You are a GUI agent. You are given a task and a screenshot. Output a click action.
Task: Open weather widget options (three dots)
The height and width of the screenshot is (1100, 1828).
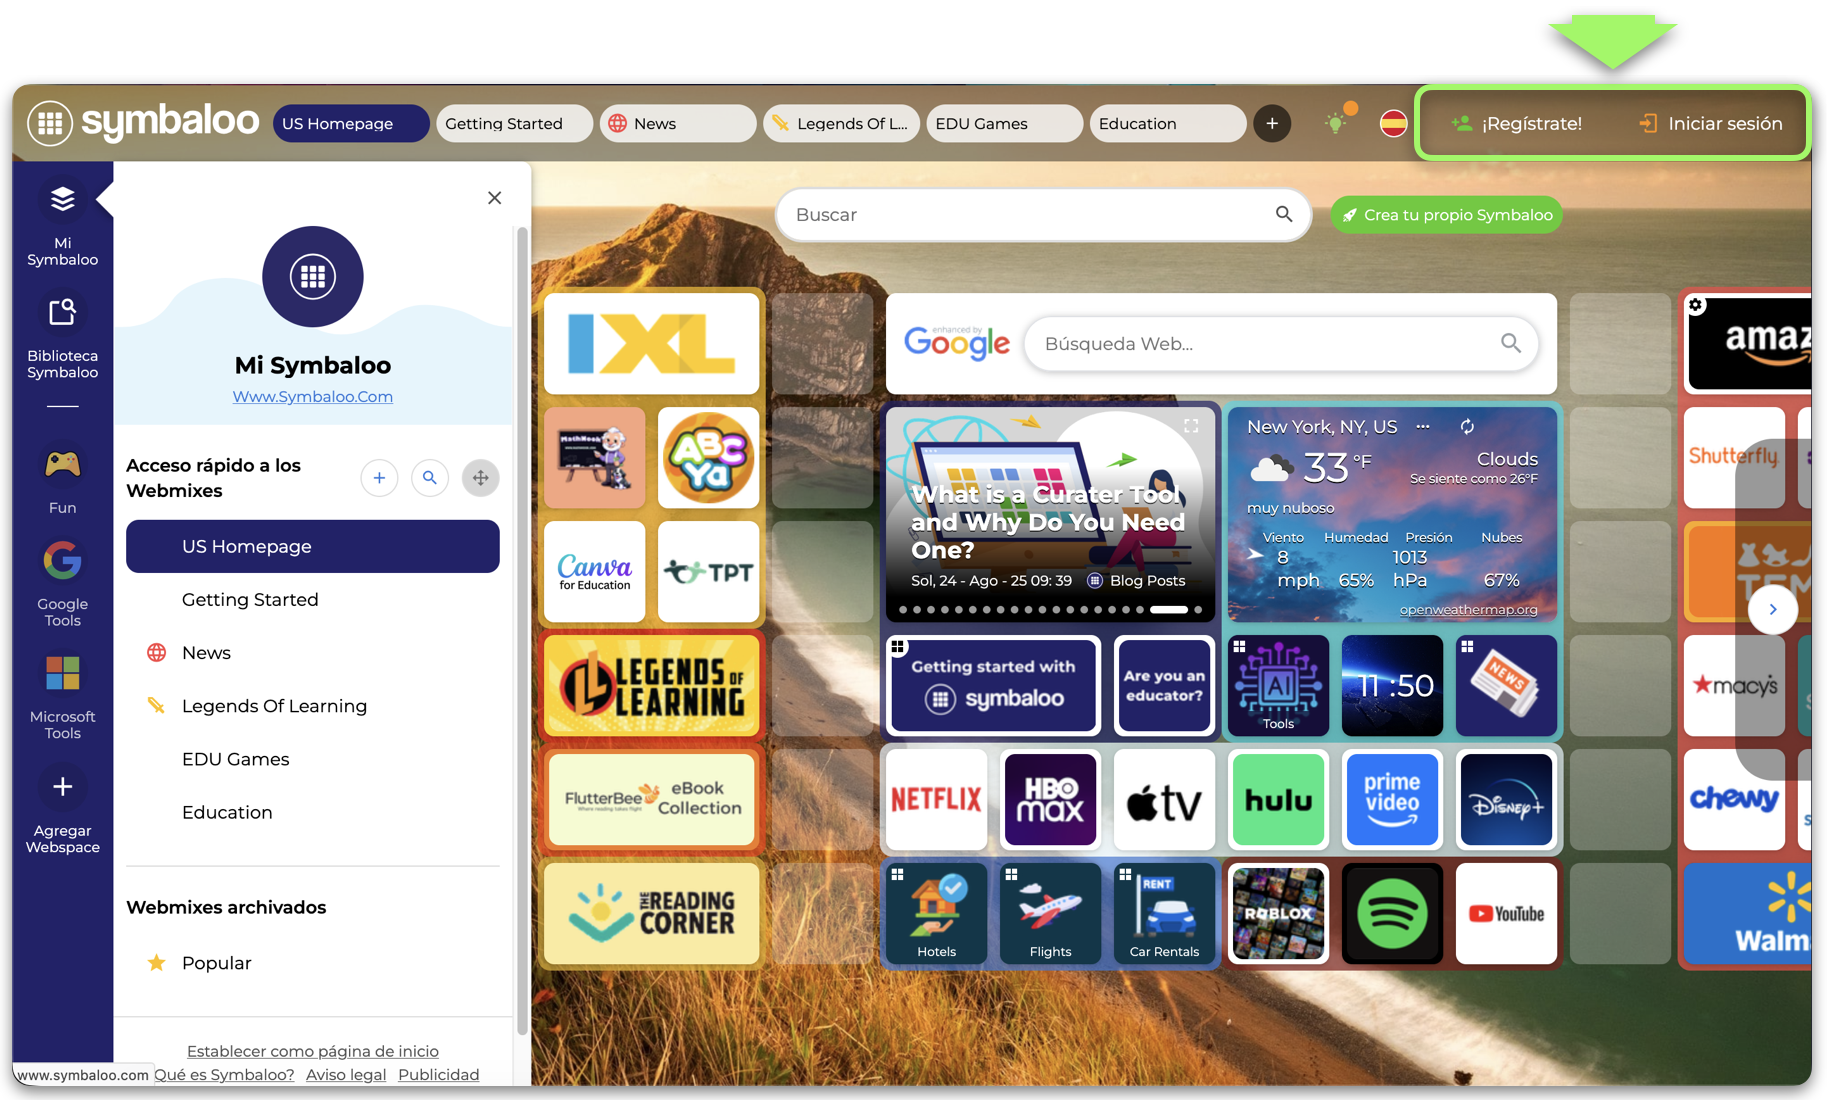tap(1423, 427)
